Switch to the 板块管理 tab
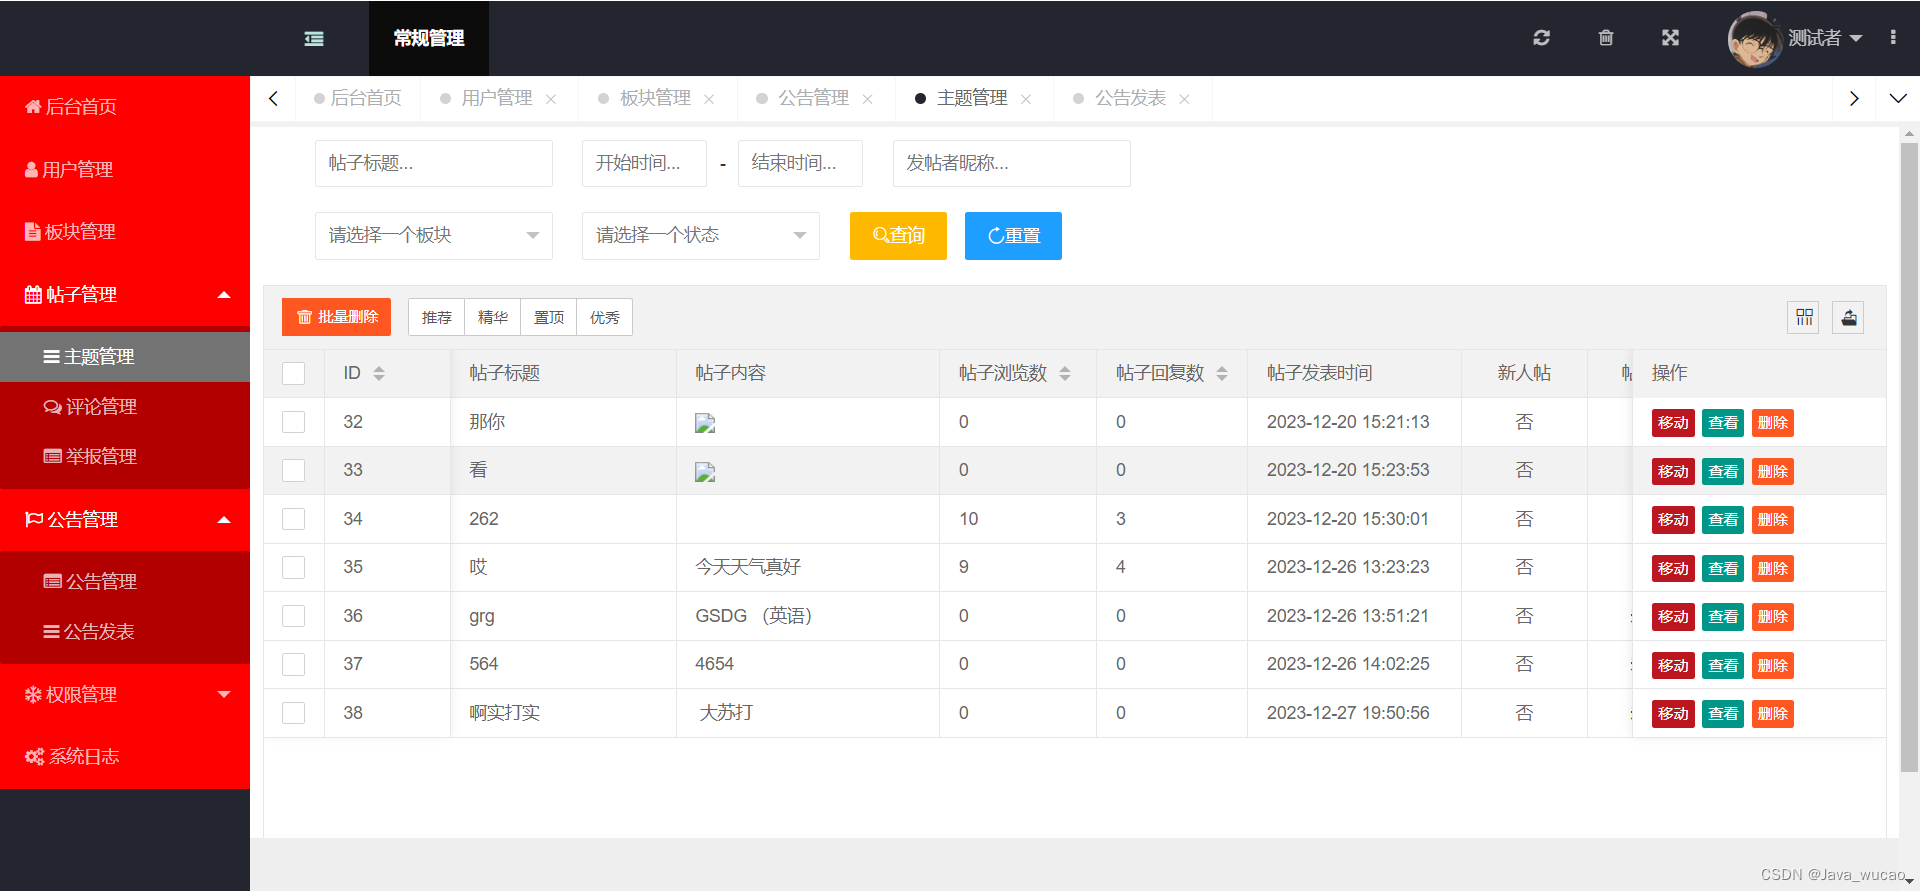The width and height of the screenshot is (1920, 891). tap(655, 98)
